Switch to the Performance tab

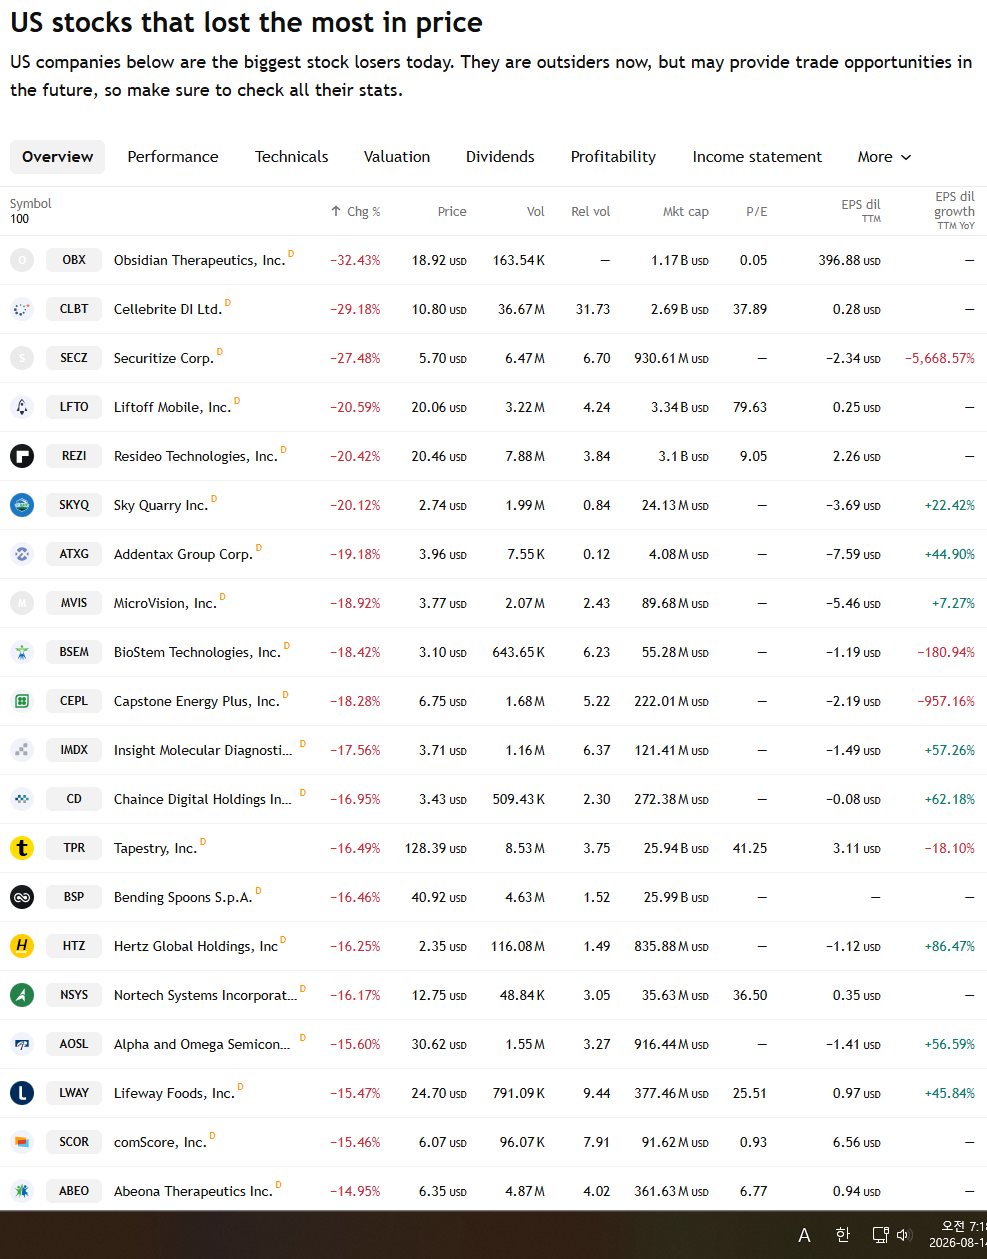click(x=173, y=157)
